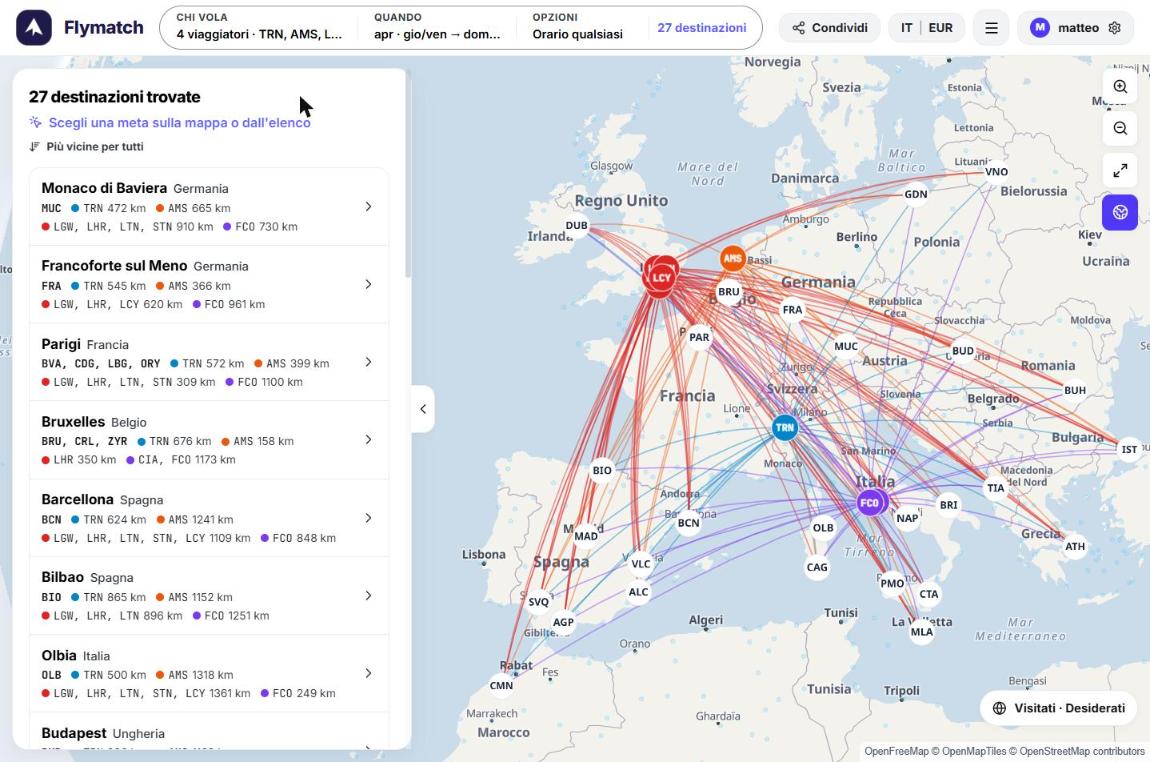Screen dimensions: 1150x762
Task: Click the DUB destination marker
Action: pyautogui.click(x=576, y=226)
